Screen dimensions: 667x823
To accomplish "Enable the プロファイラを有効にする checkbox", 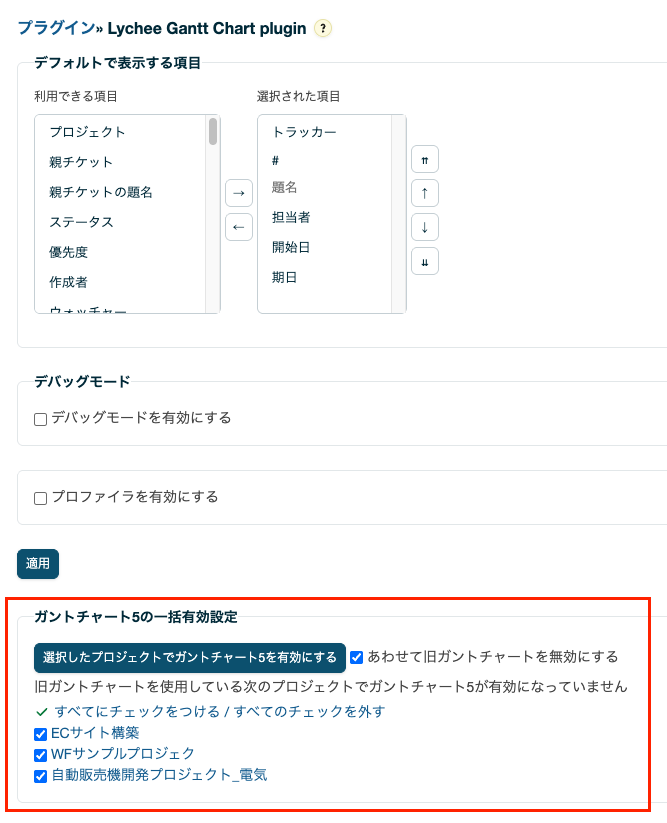I will click(x=41, y=498).
